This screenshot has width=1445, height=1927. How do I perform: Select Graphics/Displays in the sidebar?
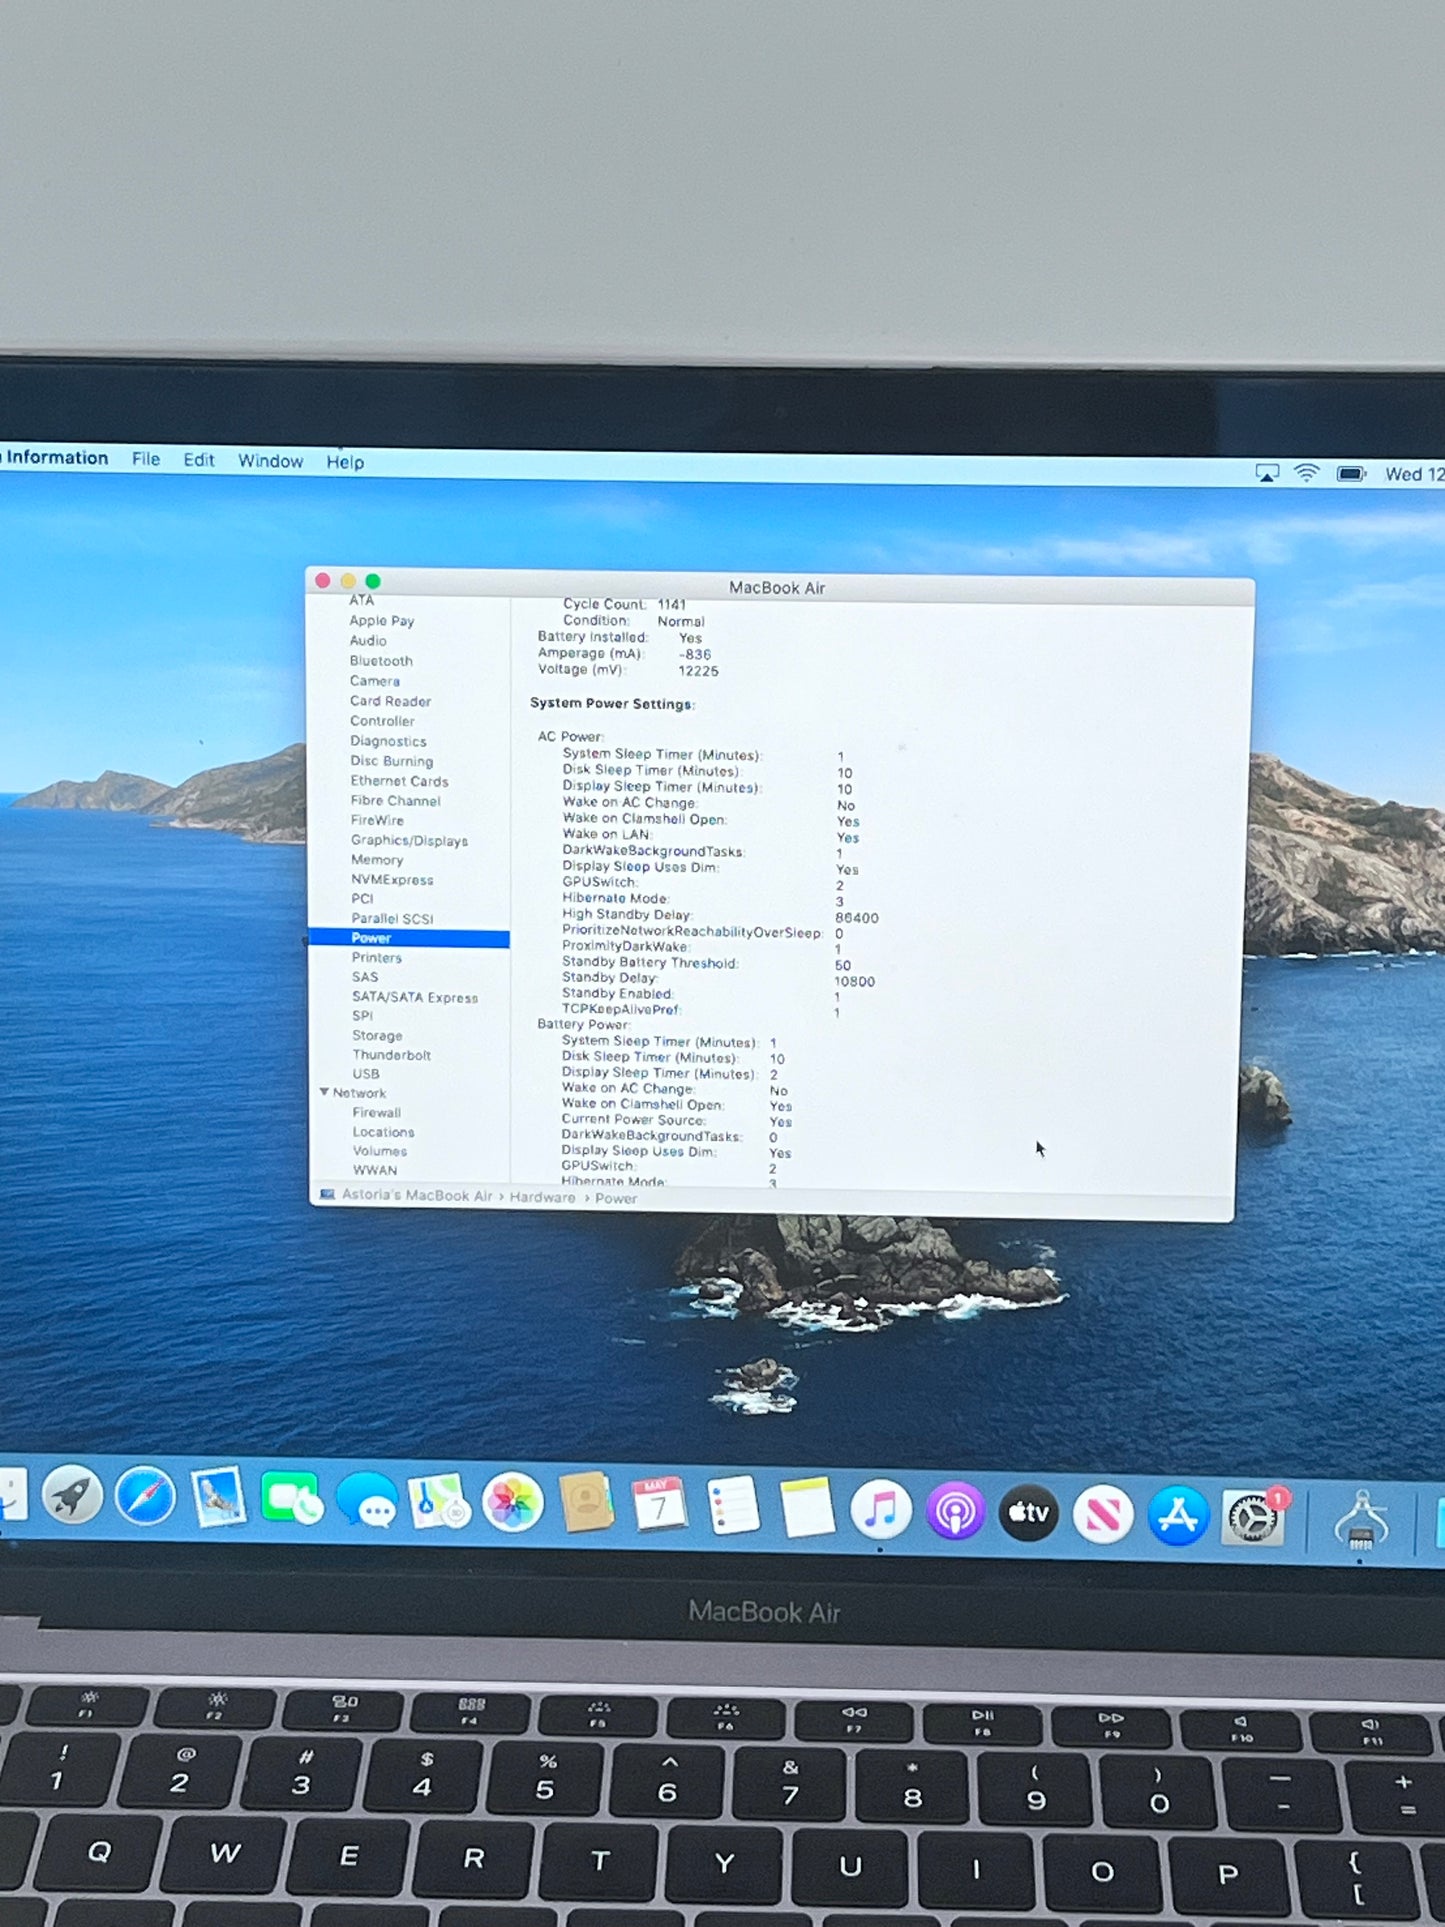pyautogui.click(x=409, y=840)
